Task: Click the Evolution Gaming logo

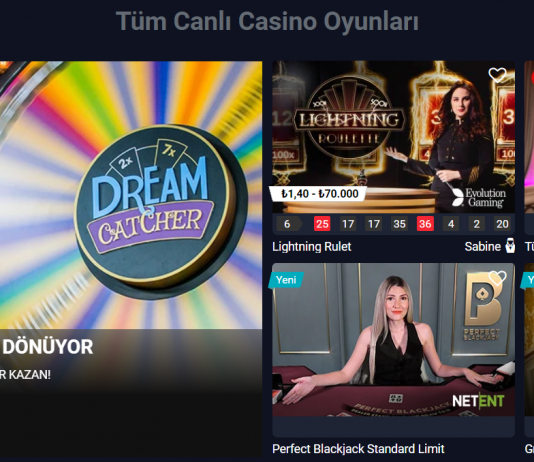Action: tap(478, 197)
